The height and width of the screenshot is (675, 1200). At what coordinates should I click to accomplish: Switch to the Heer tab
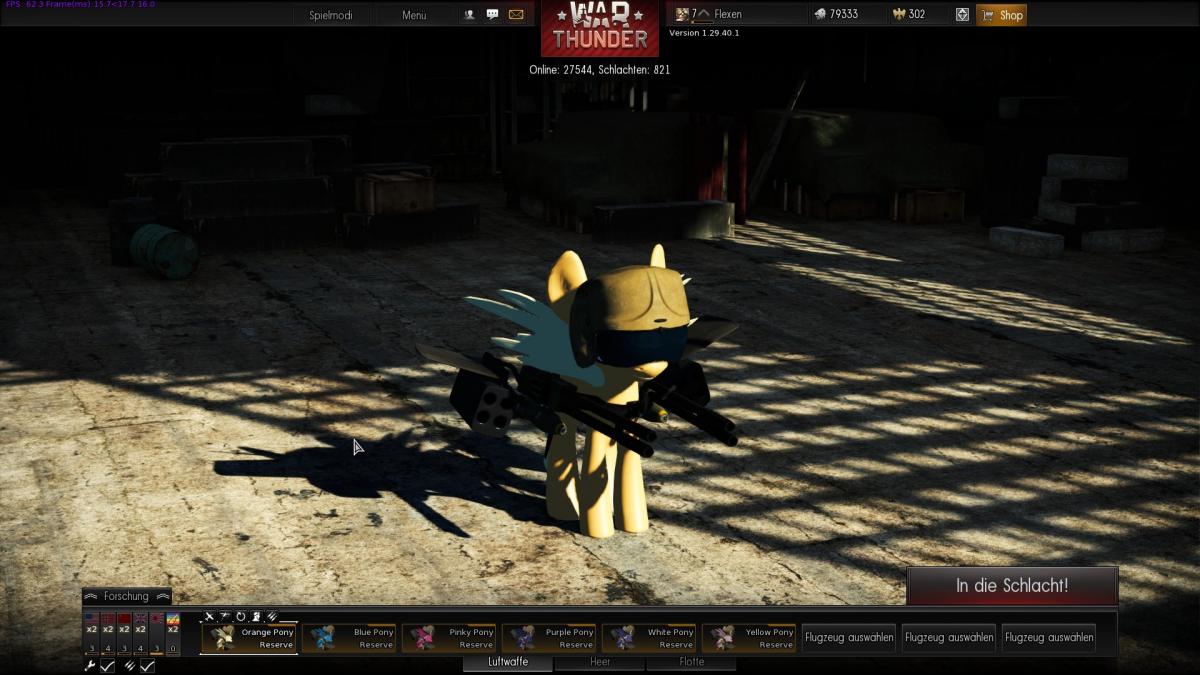coord(600,662)
